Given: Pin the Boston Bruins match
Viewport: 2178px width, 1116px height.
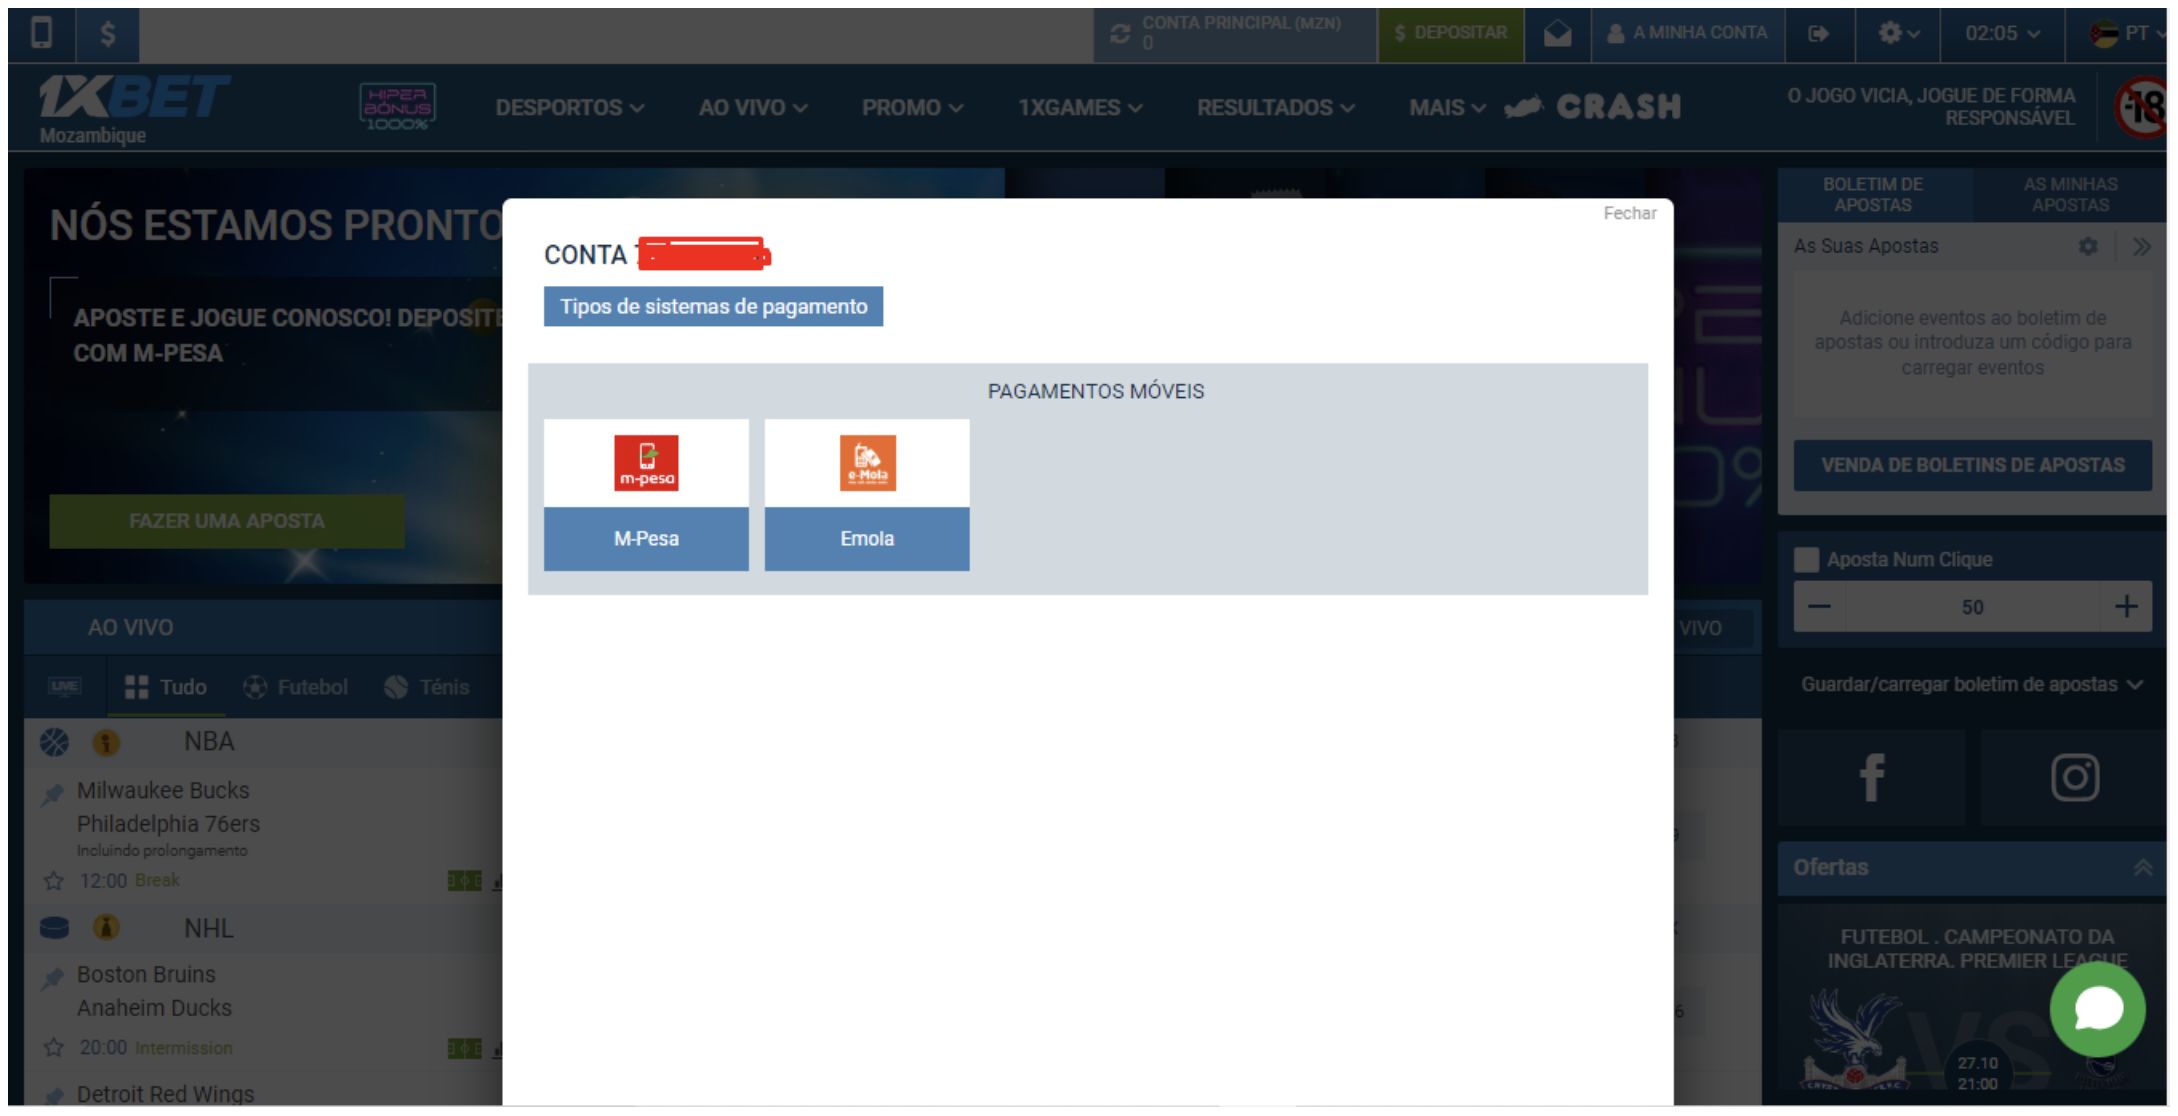Looking at the screenshot, I should coord(53,978).
